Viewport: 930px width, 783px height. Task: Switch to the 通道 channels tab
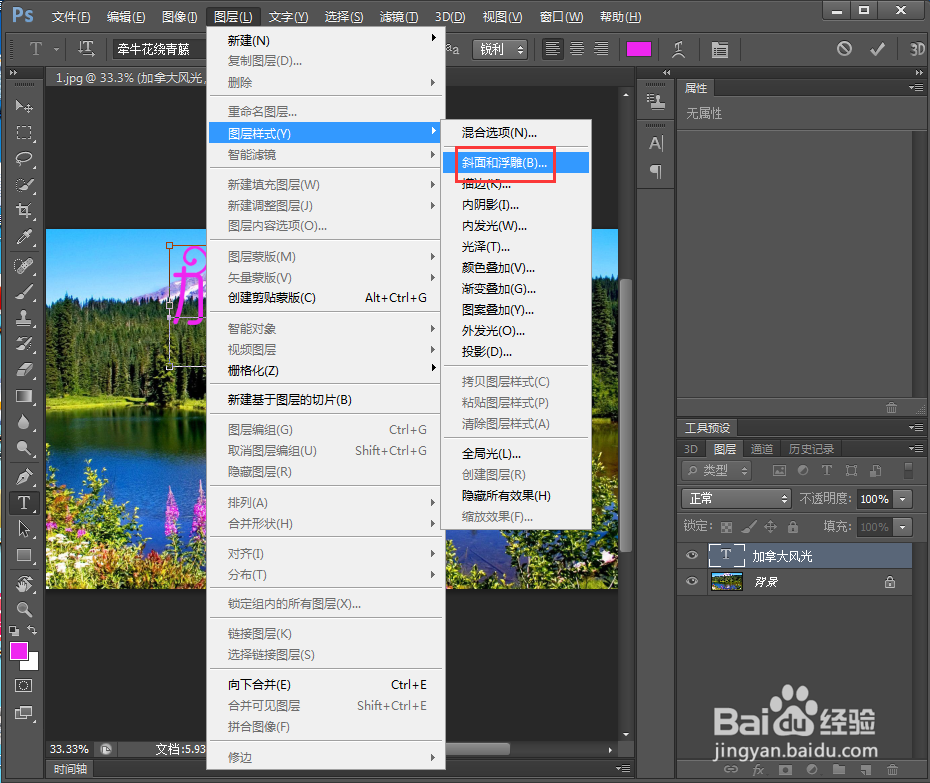(x=761, y=448)
